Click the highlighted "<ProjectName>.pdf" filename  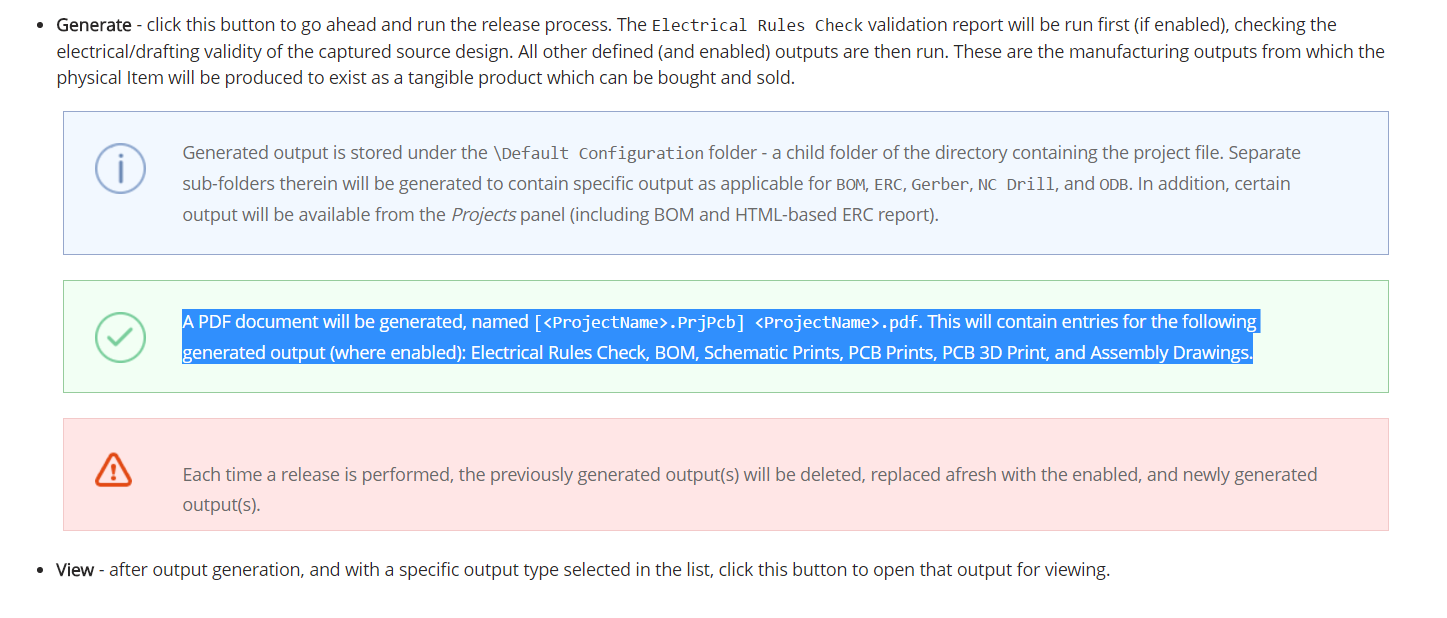(837, 322)
